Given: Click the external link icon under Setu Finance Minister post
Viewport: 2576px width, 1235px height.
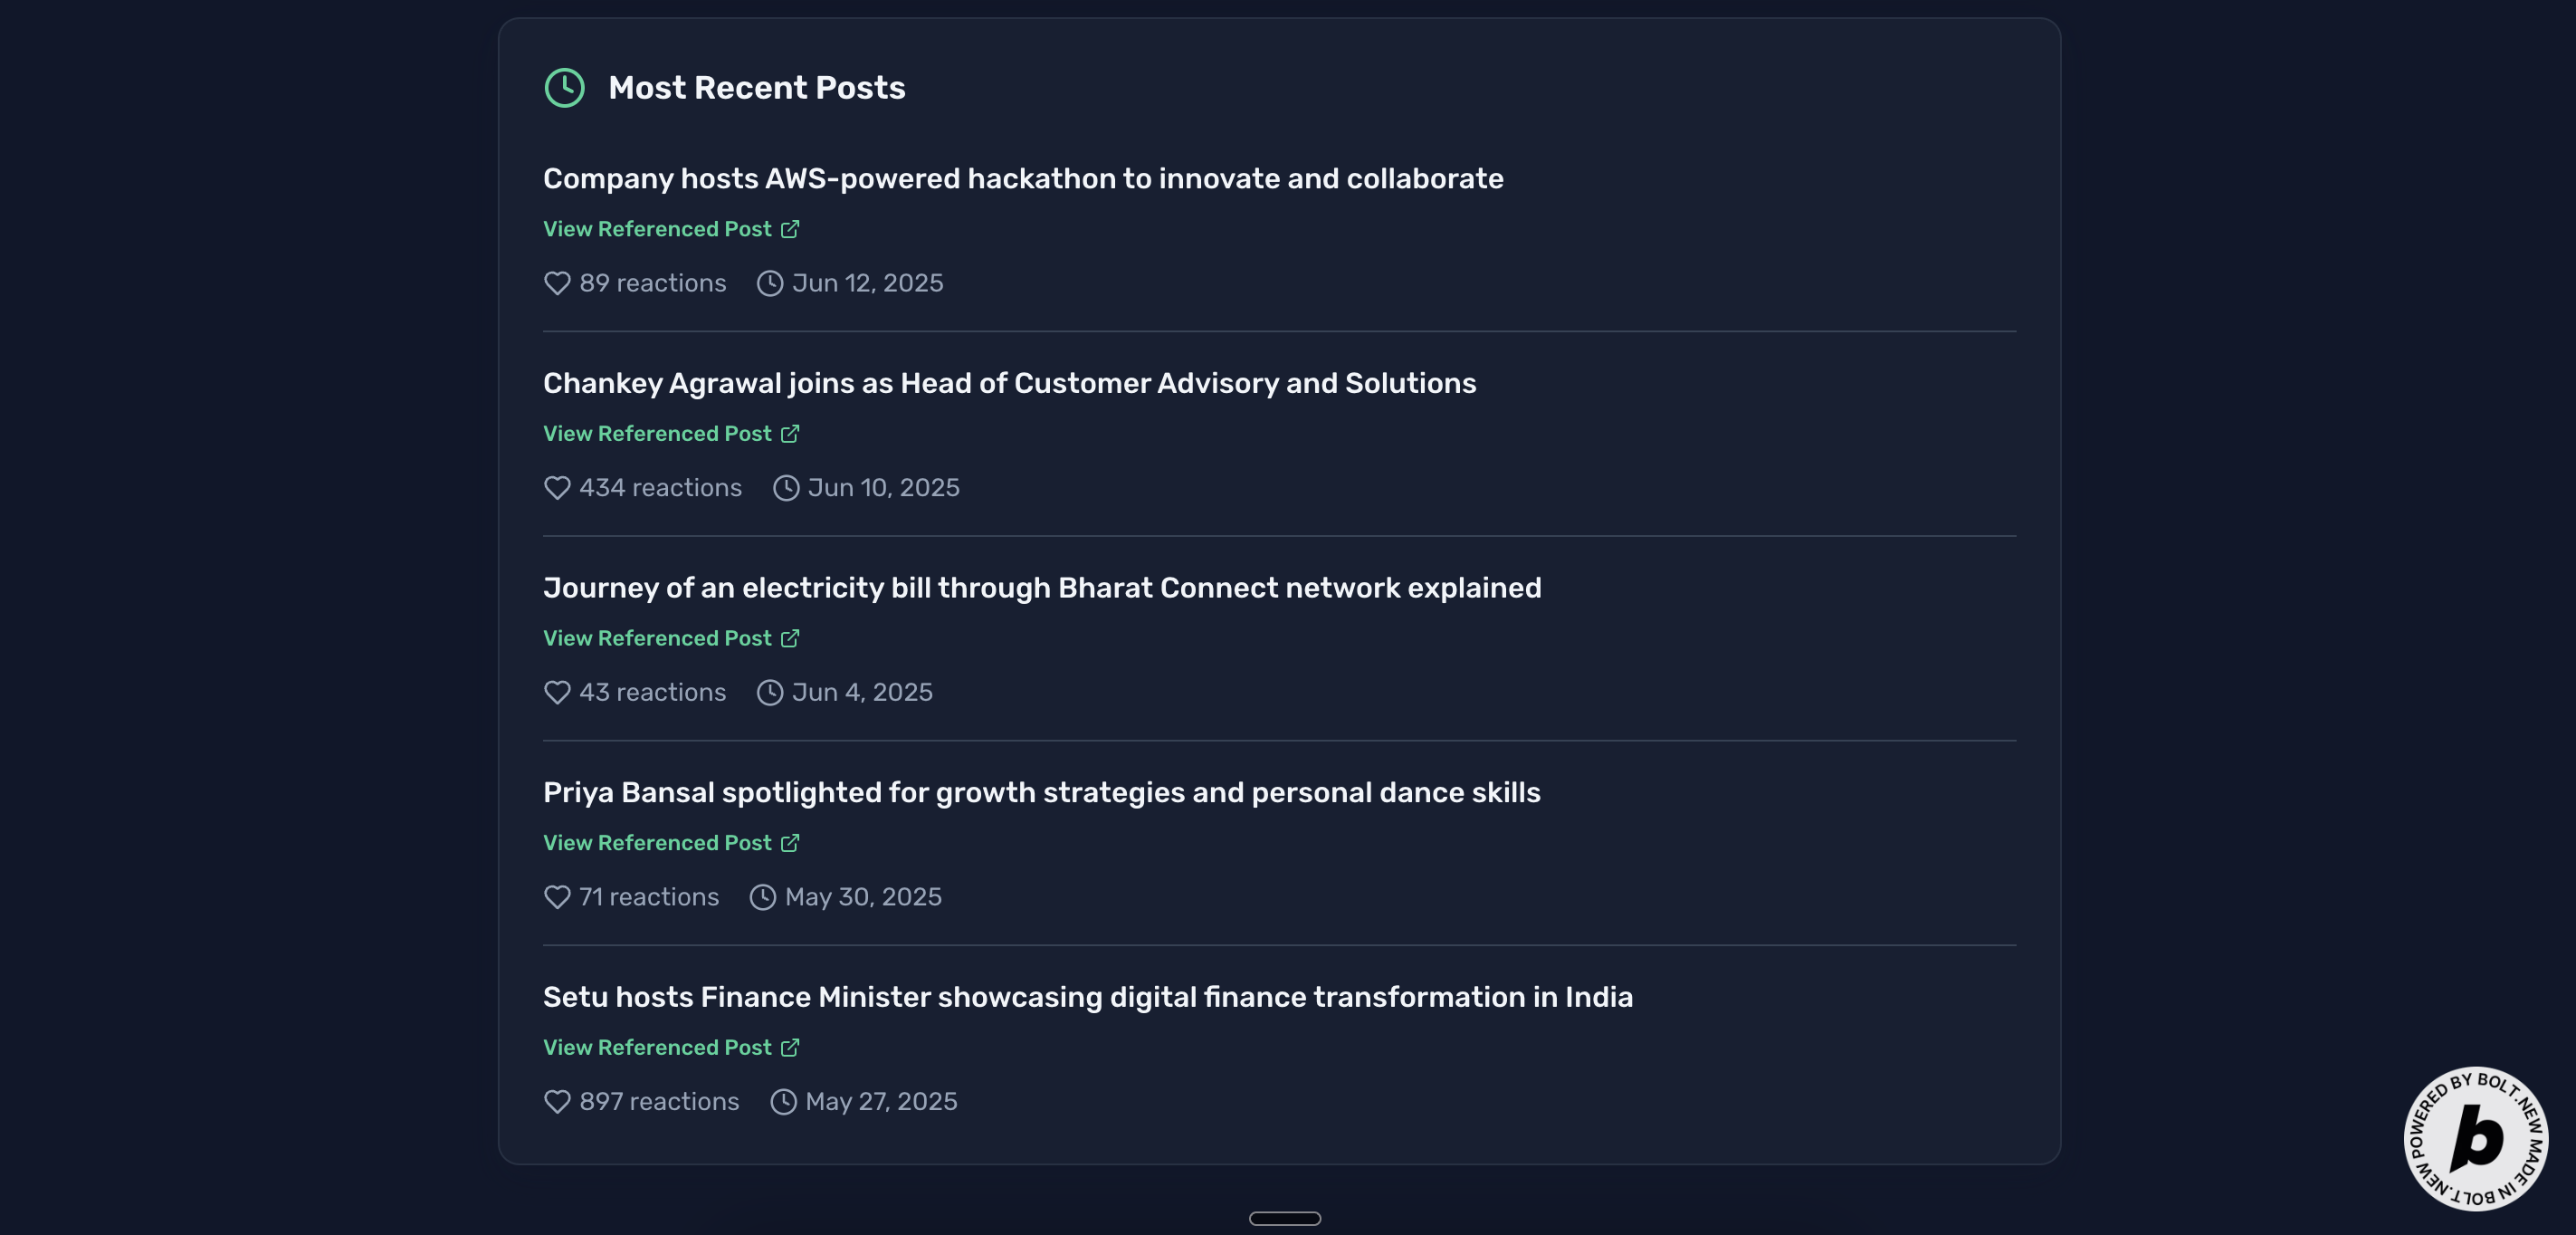Looking at the screenshot, I should pyautogui.click(x=790, y=1048).
